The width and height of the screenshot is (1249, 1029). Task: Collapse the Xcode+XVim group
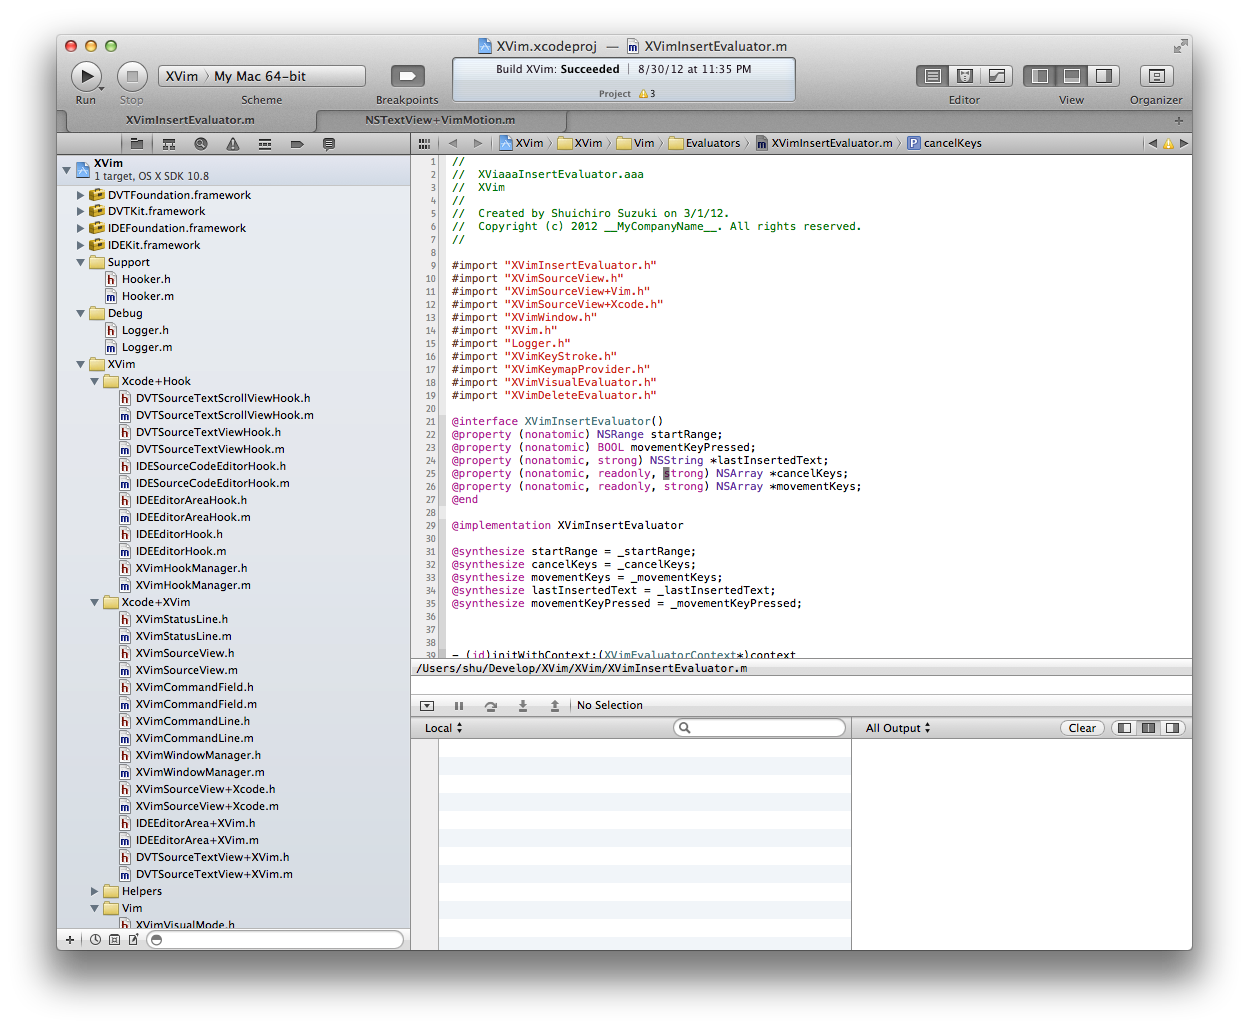click(95, 602)
